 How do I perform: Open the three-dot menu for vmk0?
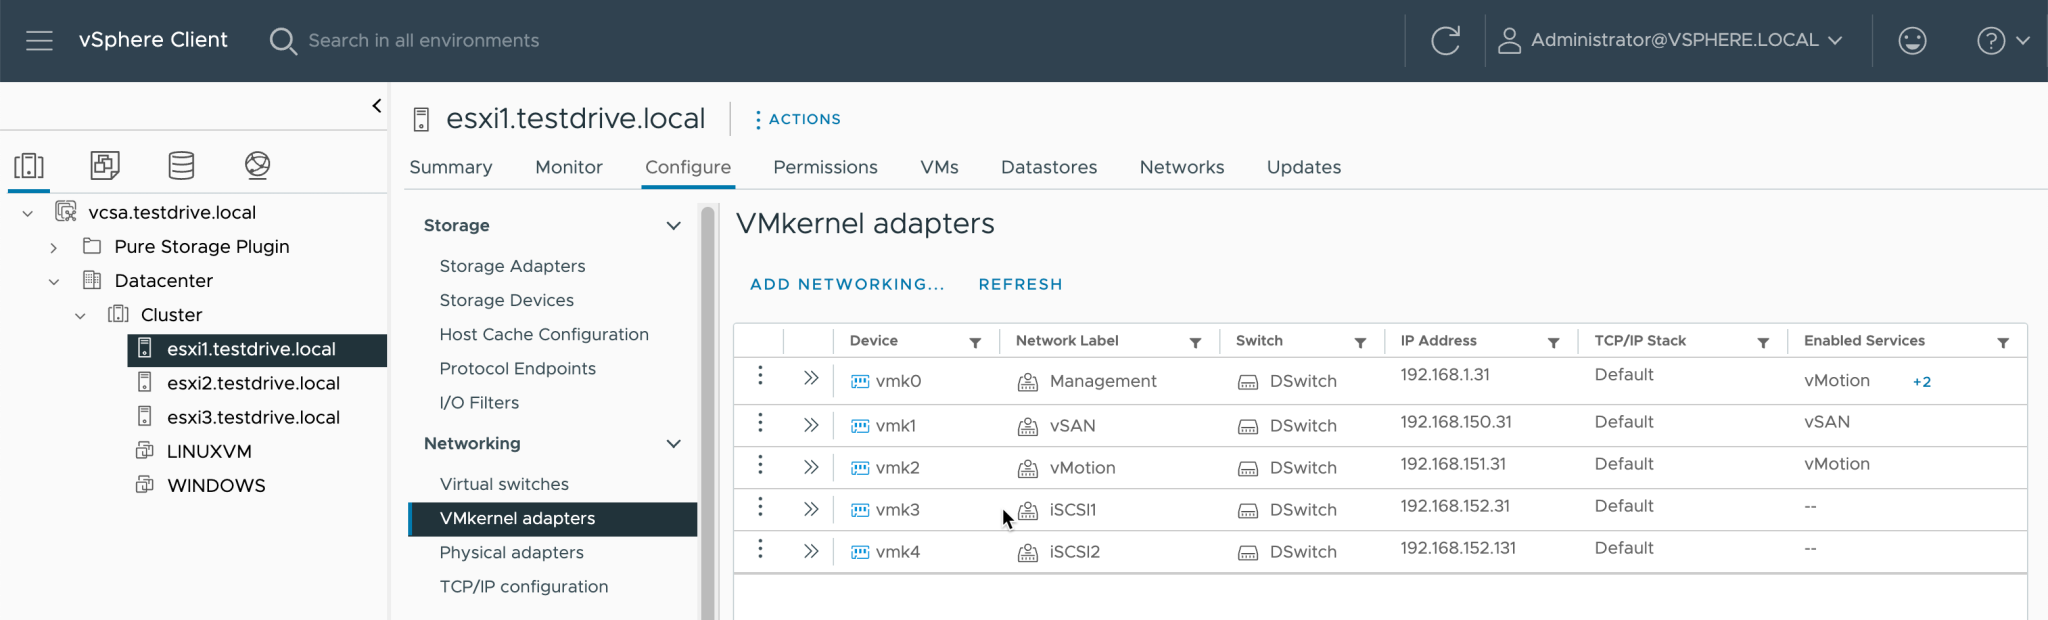pyautogui.click(x=760, y=376)
